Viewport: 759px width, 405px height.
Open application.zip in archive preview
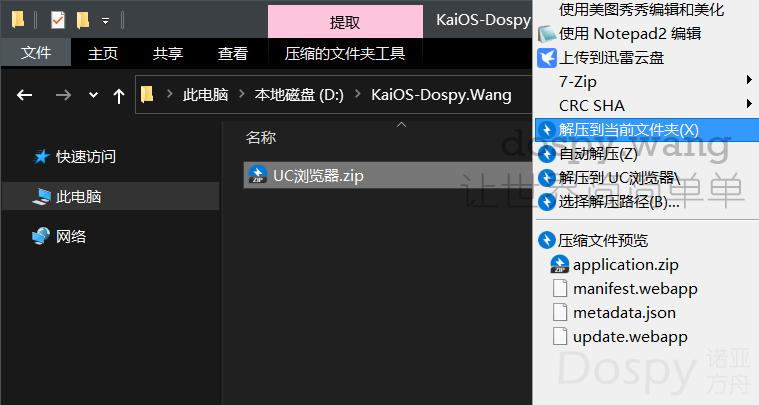626,265
